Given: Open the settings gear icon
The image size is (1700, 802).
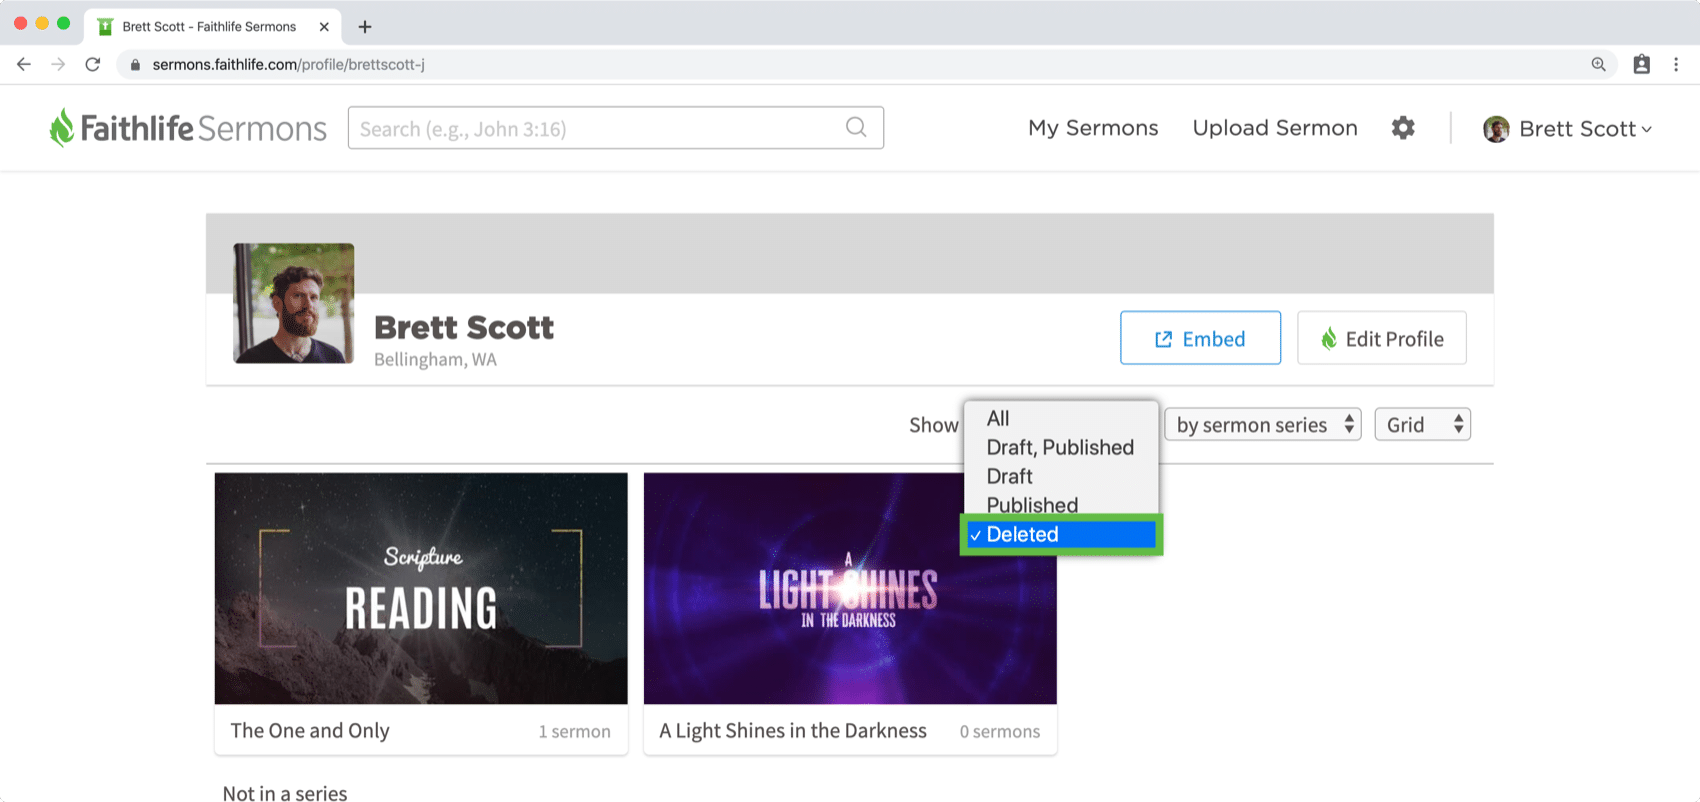Looking at the screenshot, I should (1403, 128).
